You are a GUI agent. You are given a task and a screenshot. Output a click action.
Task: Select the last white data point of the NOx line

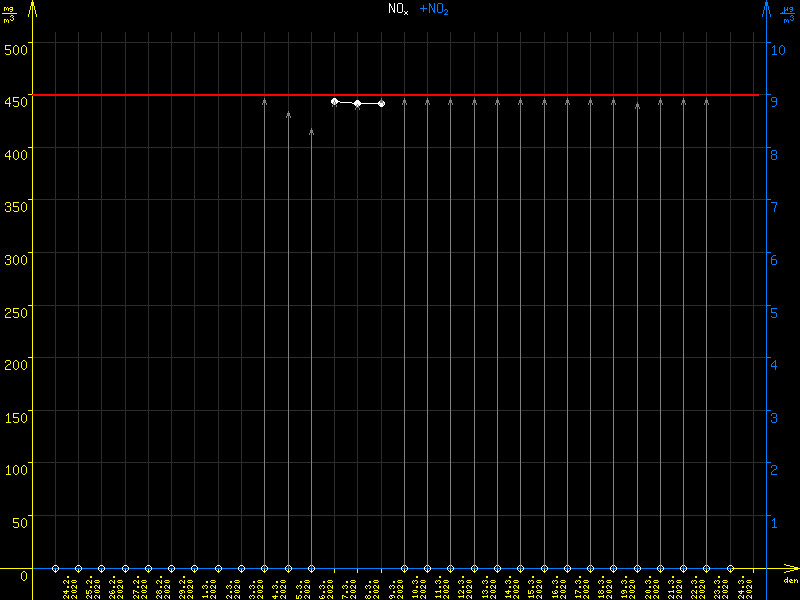tap(381, 103)
